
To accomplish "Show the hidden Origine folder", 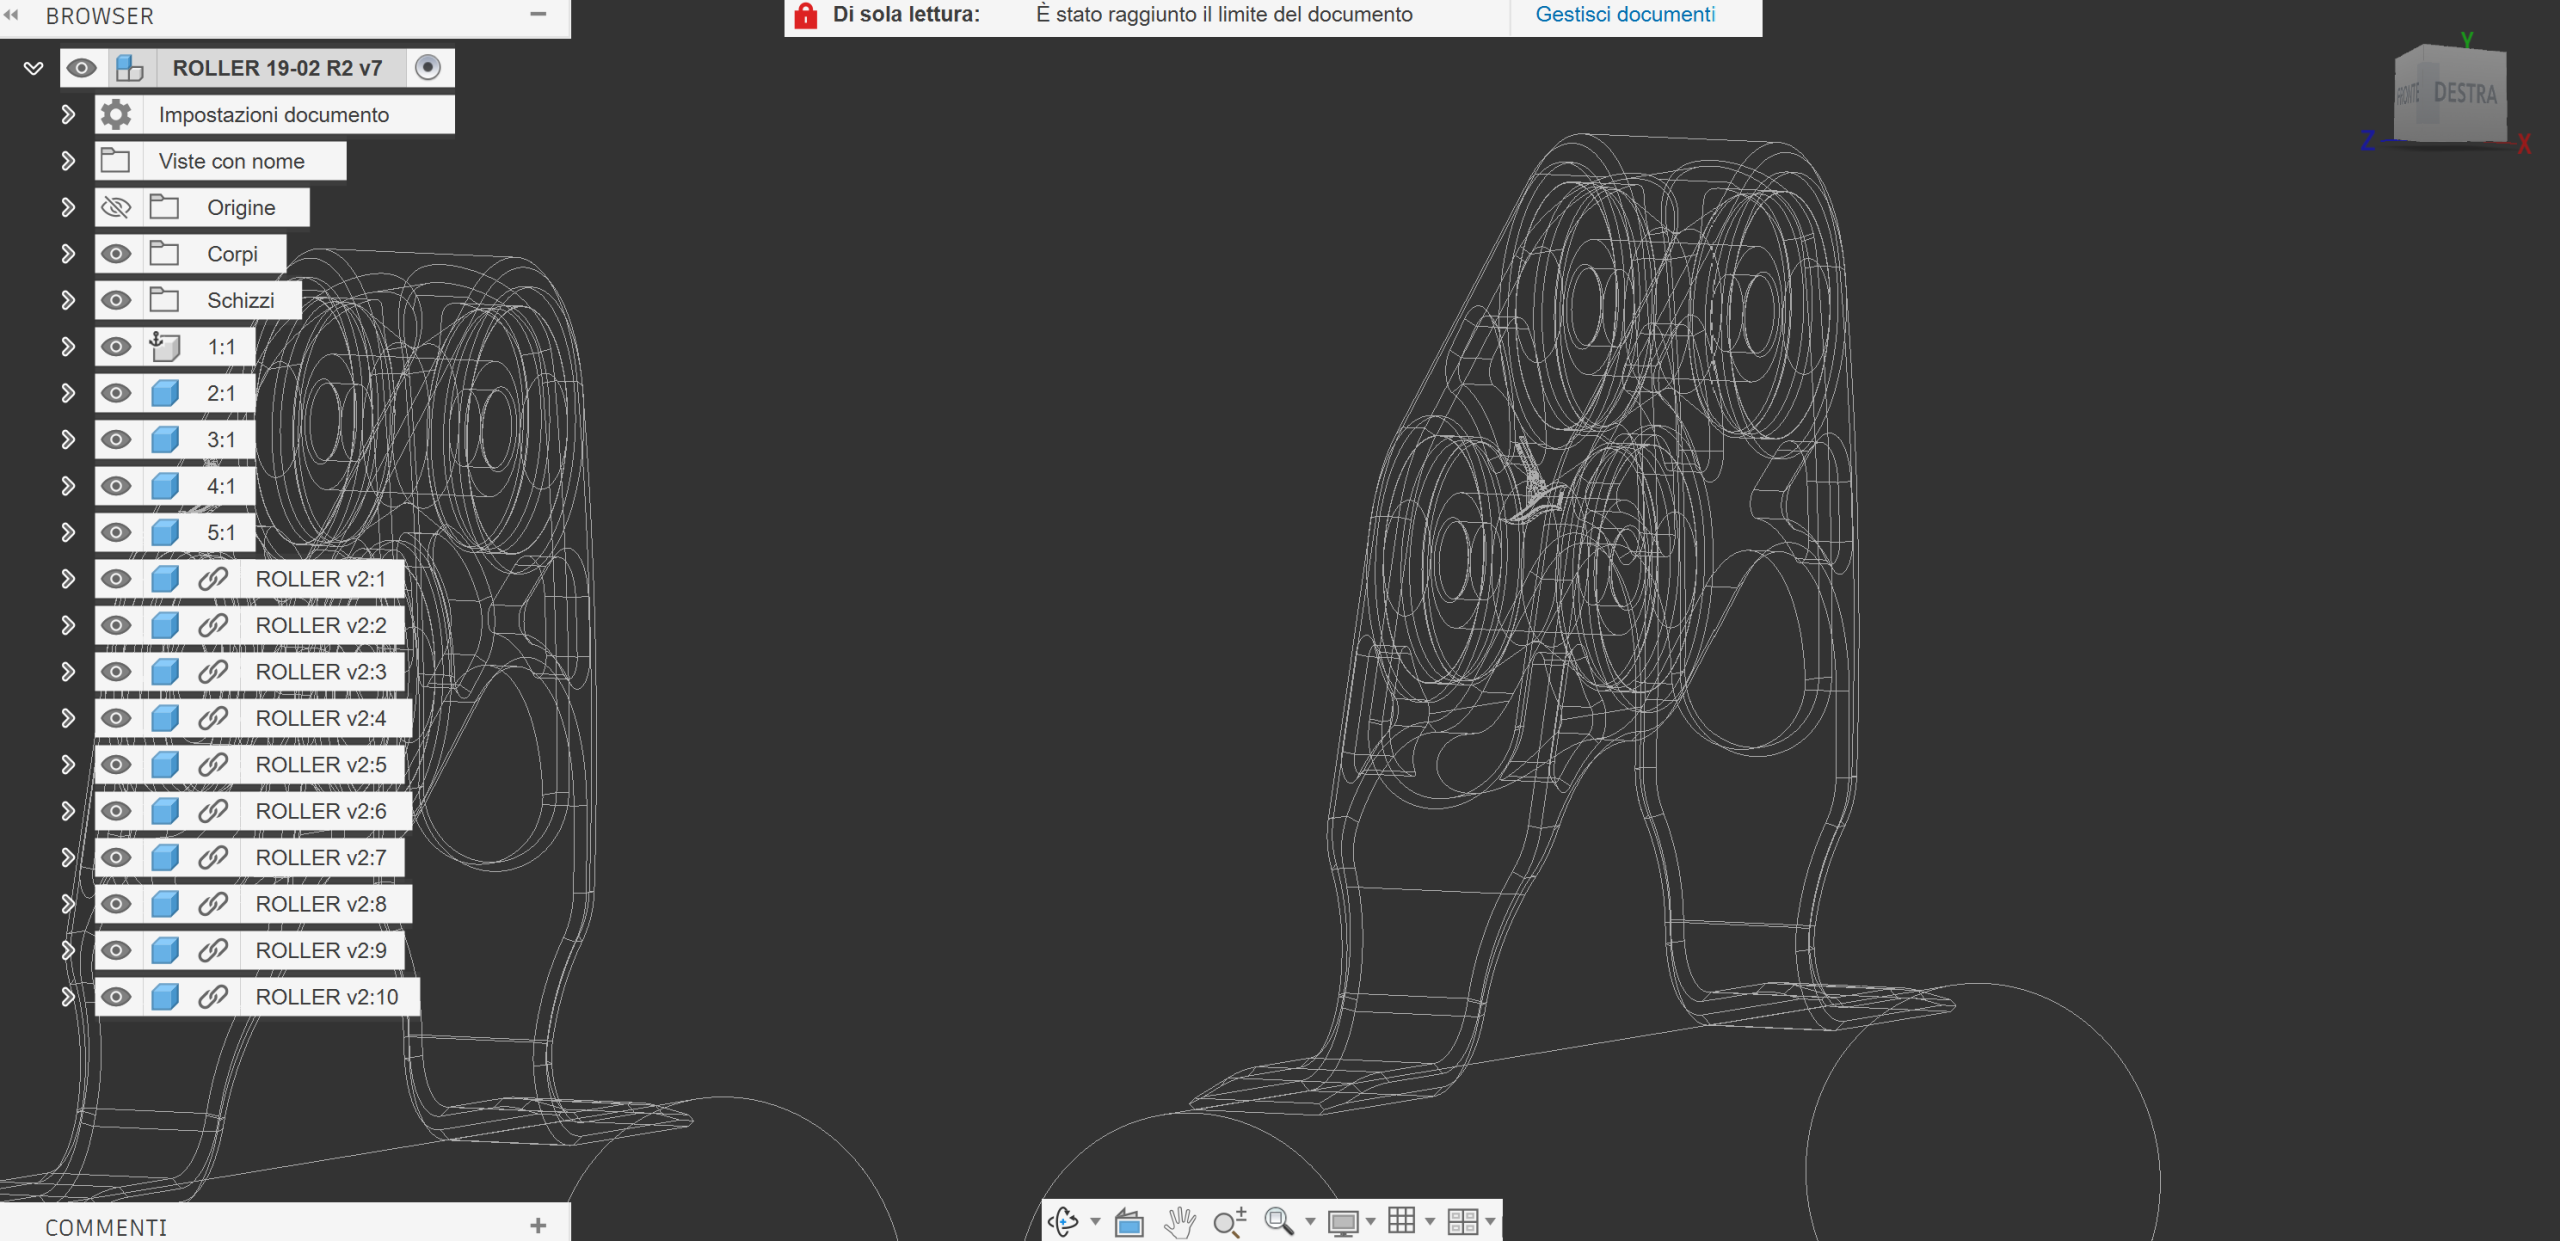I will tap(116, 207).
